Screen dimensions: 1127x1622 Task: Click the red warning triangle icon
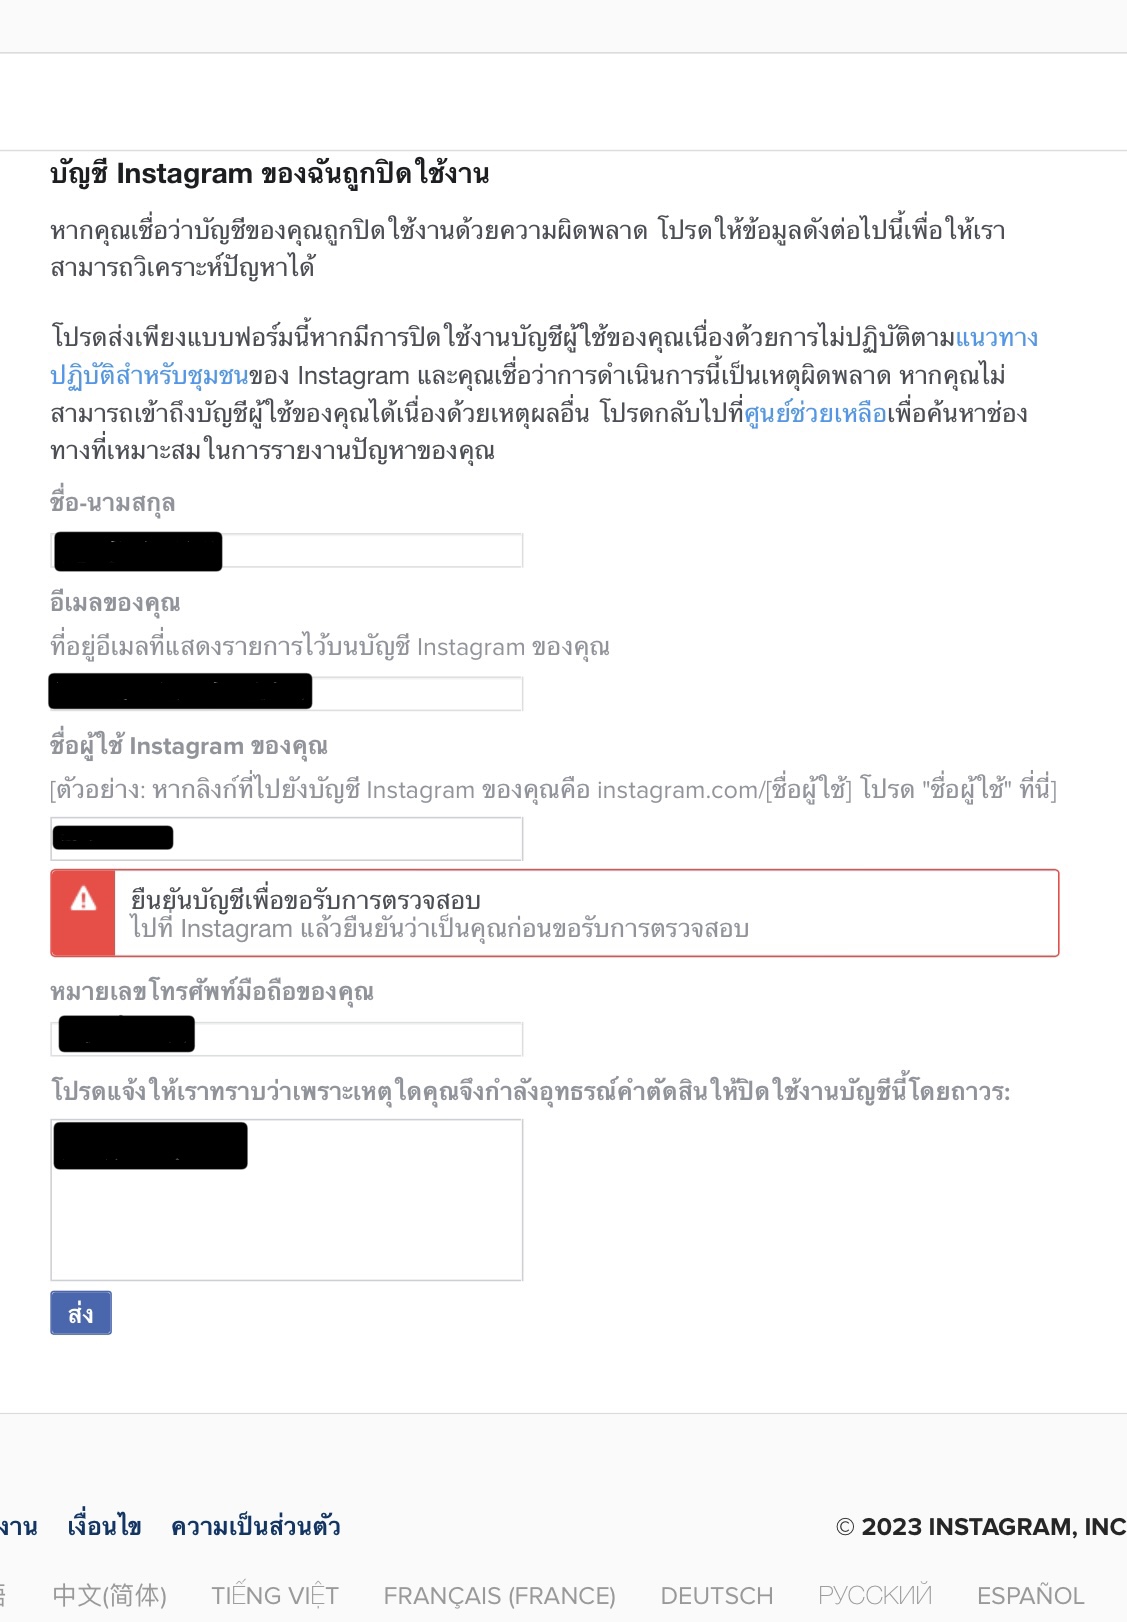84,899
